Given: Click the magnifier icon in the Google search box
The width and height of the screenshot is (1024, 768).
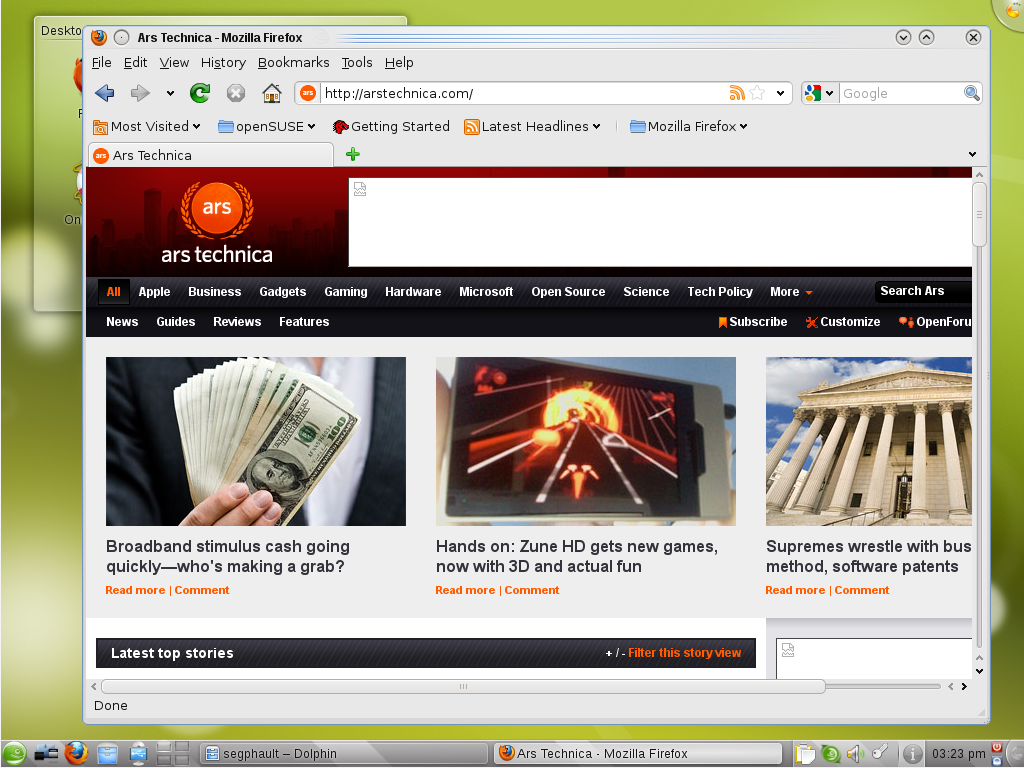Looking at the screenshot, I should (972, 93).
